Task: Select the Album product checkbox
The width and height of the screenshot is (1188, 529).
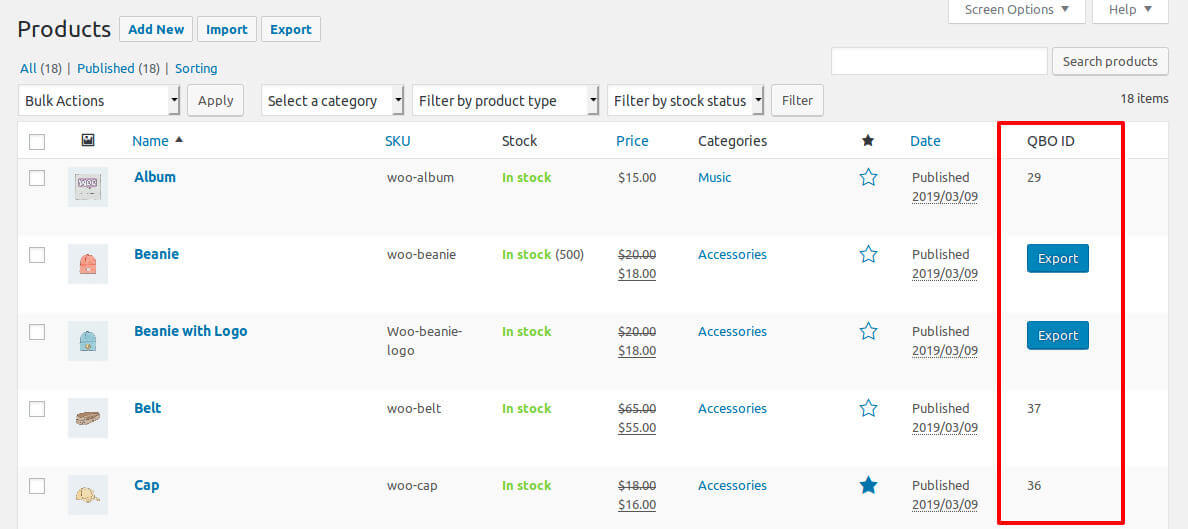Action: [37, 178]
